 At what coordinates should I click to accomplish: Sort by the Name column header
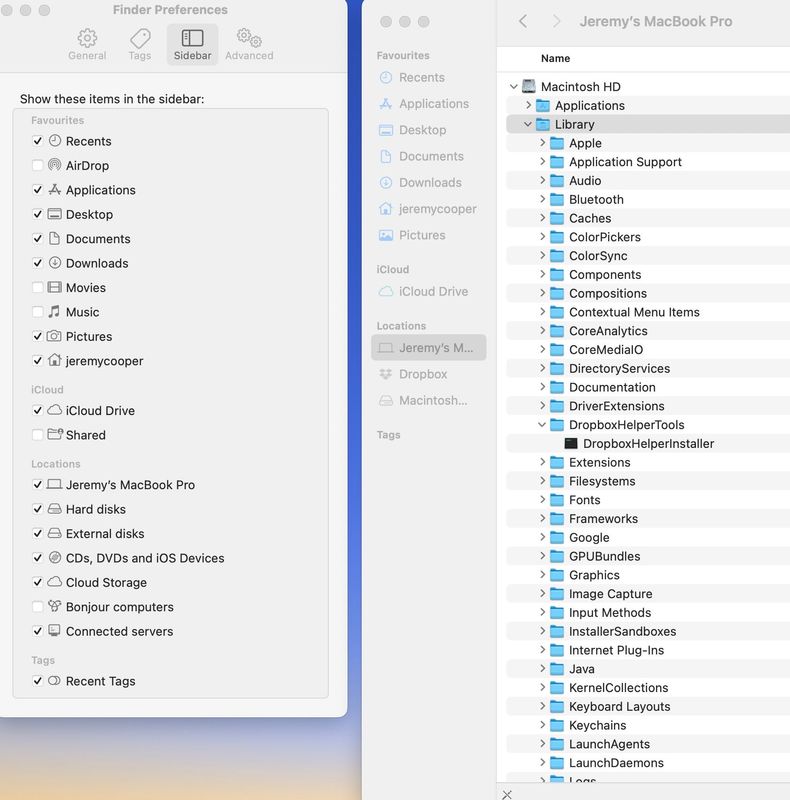pos(555,58)
